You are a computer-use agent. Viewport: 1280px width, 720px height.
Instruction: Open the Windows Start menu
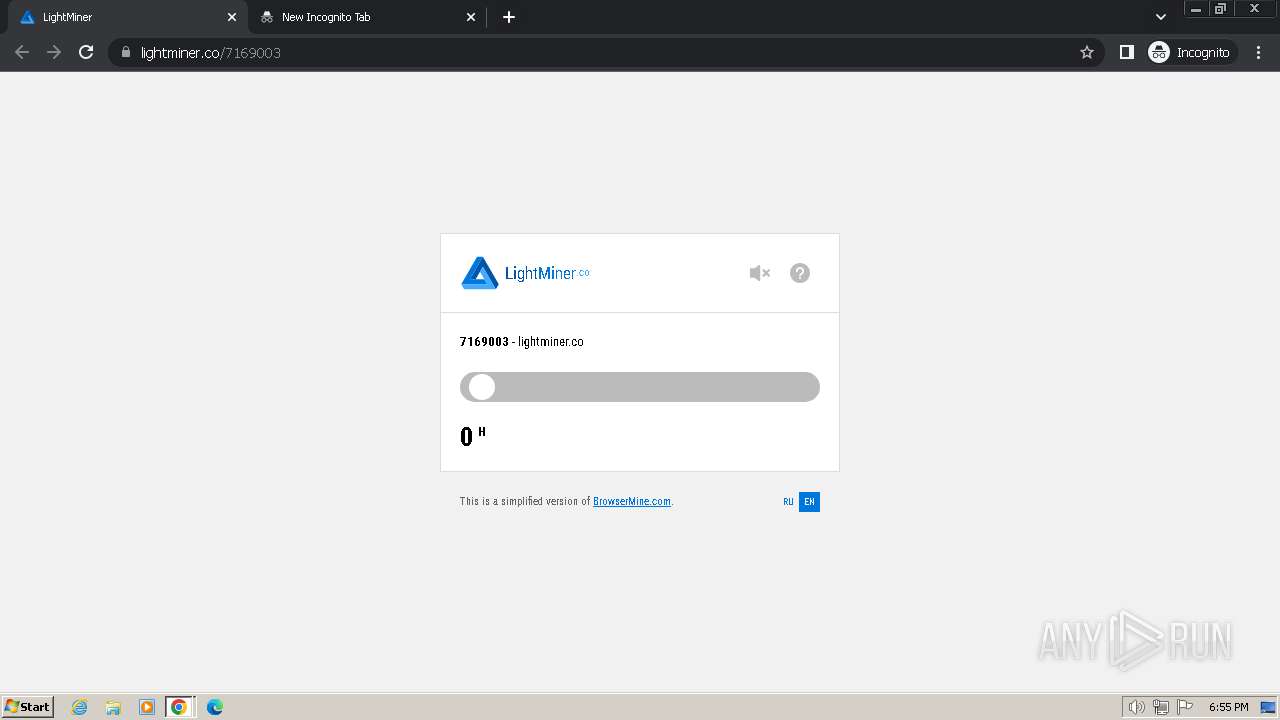click(x=28, y=707)
